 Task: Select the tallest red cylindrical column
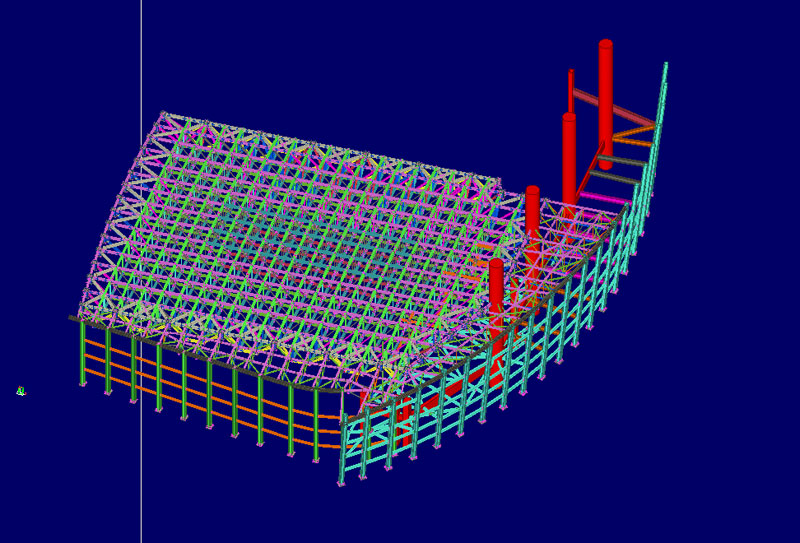click(x=605, y=100)
